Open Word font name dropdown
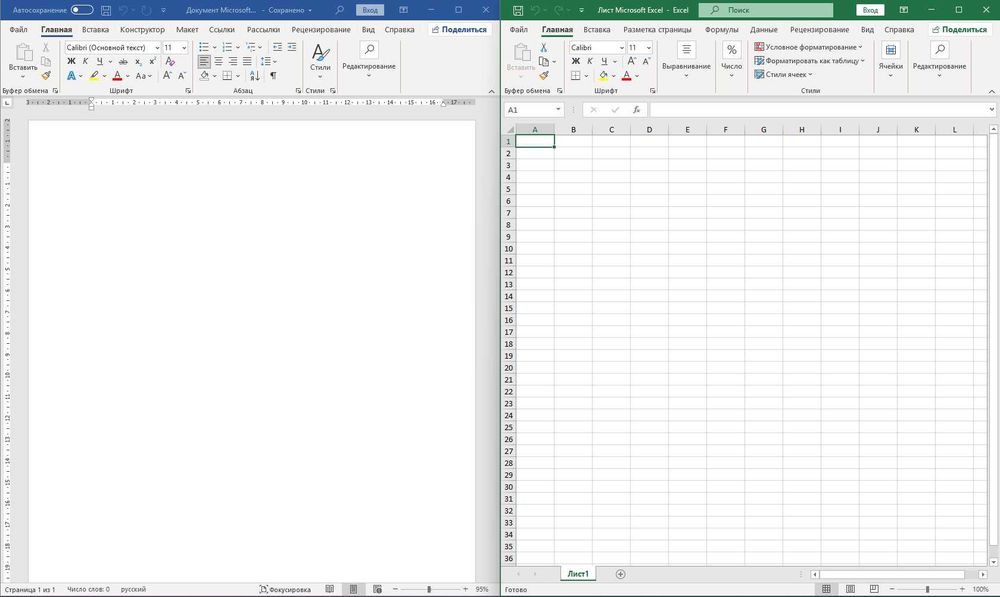The width and height of the screenshot is (1000, 597). click(157, 48)
